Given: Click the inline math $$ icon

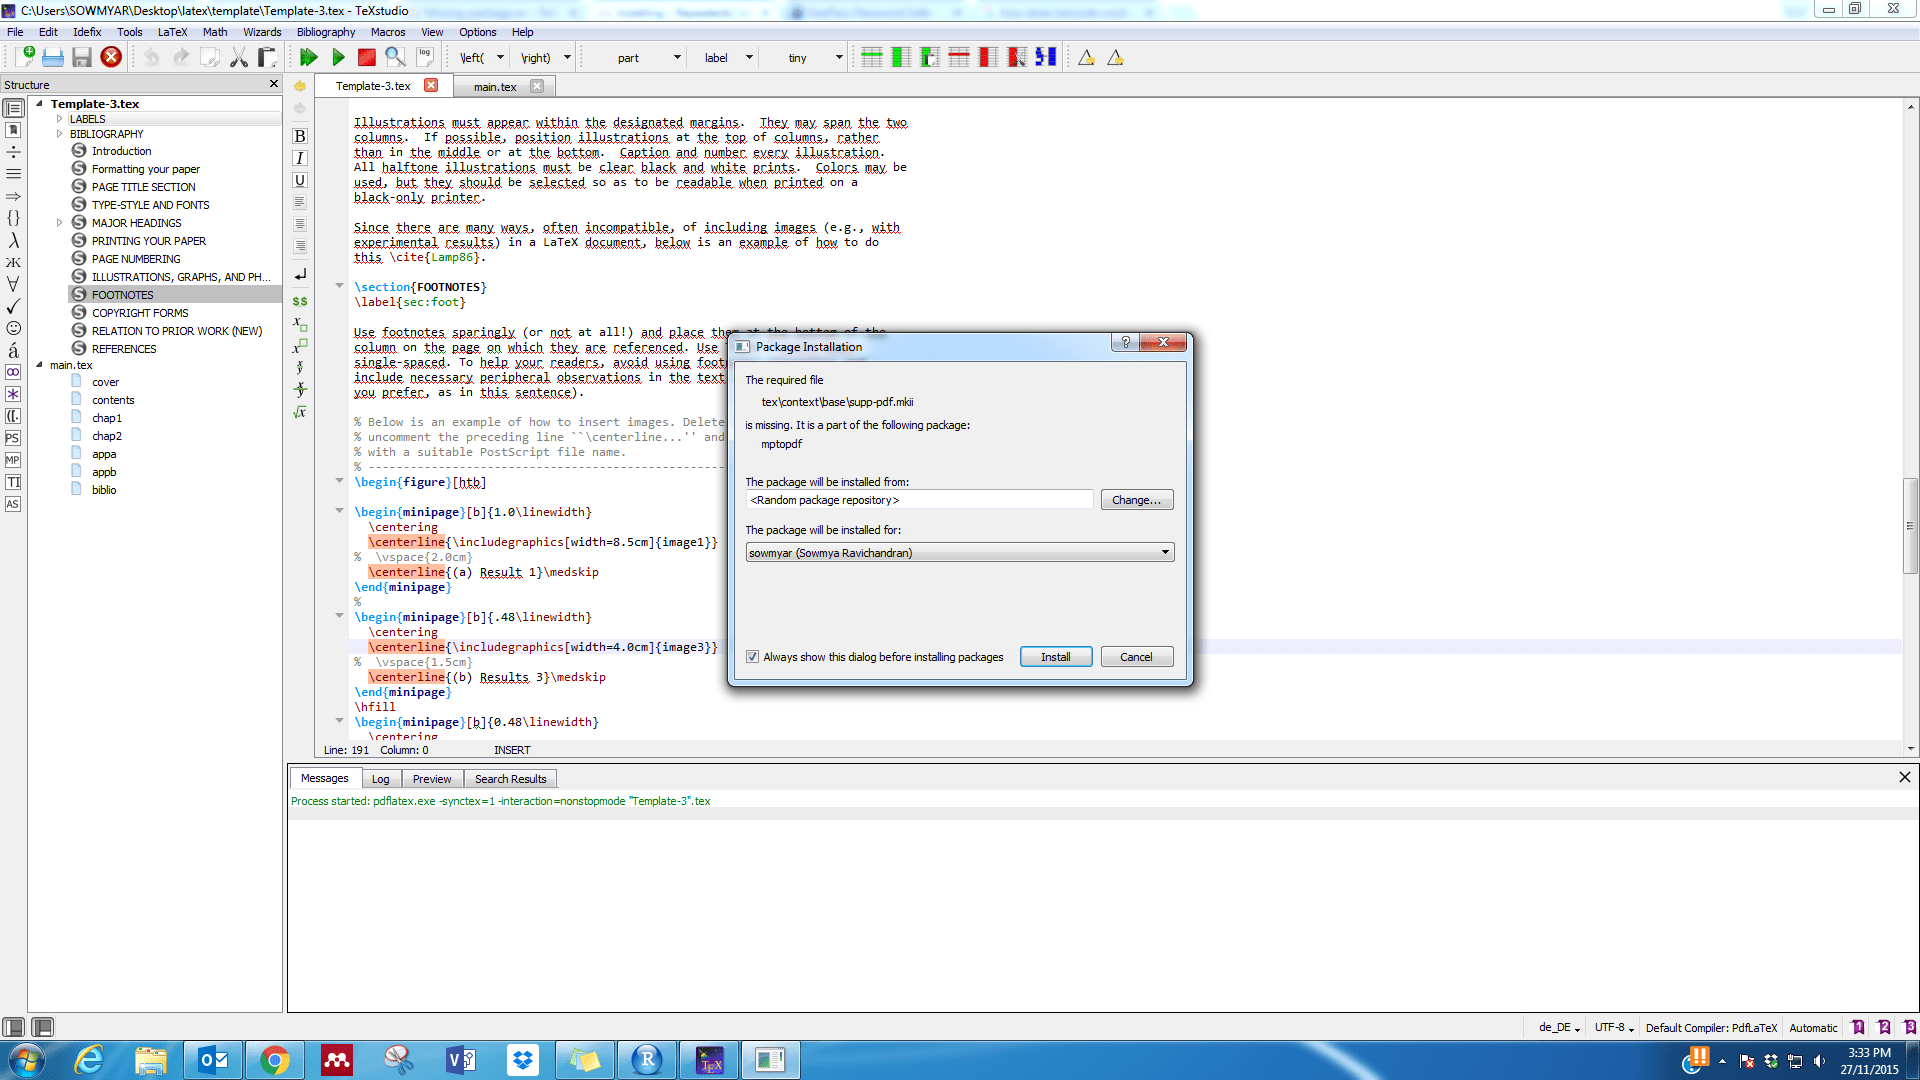Looking at the screenshot, I should click(299, 301).
